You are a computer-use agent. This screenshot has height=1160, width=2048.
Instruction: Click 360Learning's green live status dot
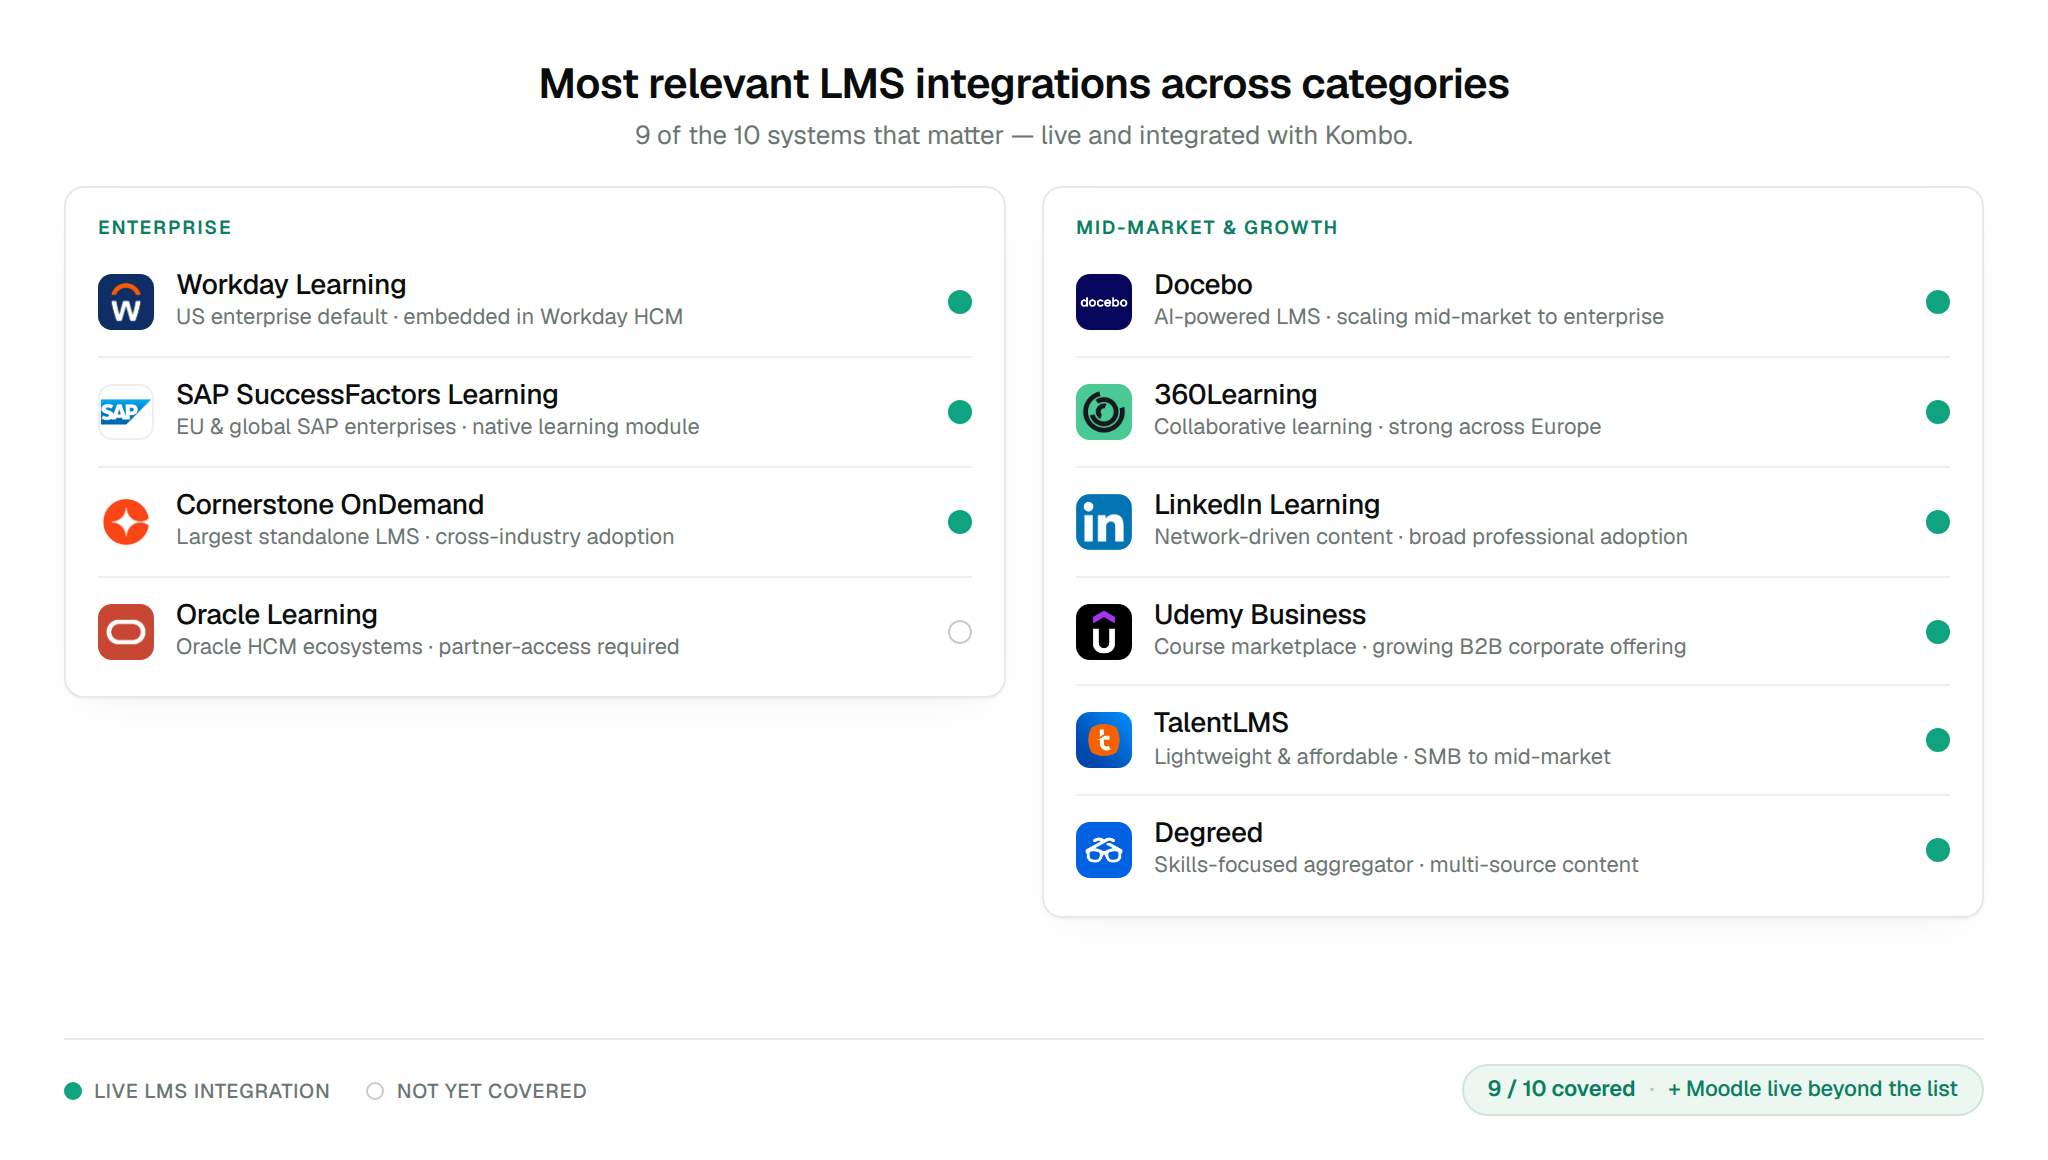(1938, 412)
